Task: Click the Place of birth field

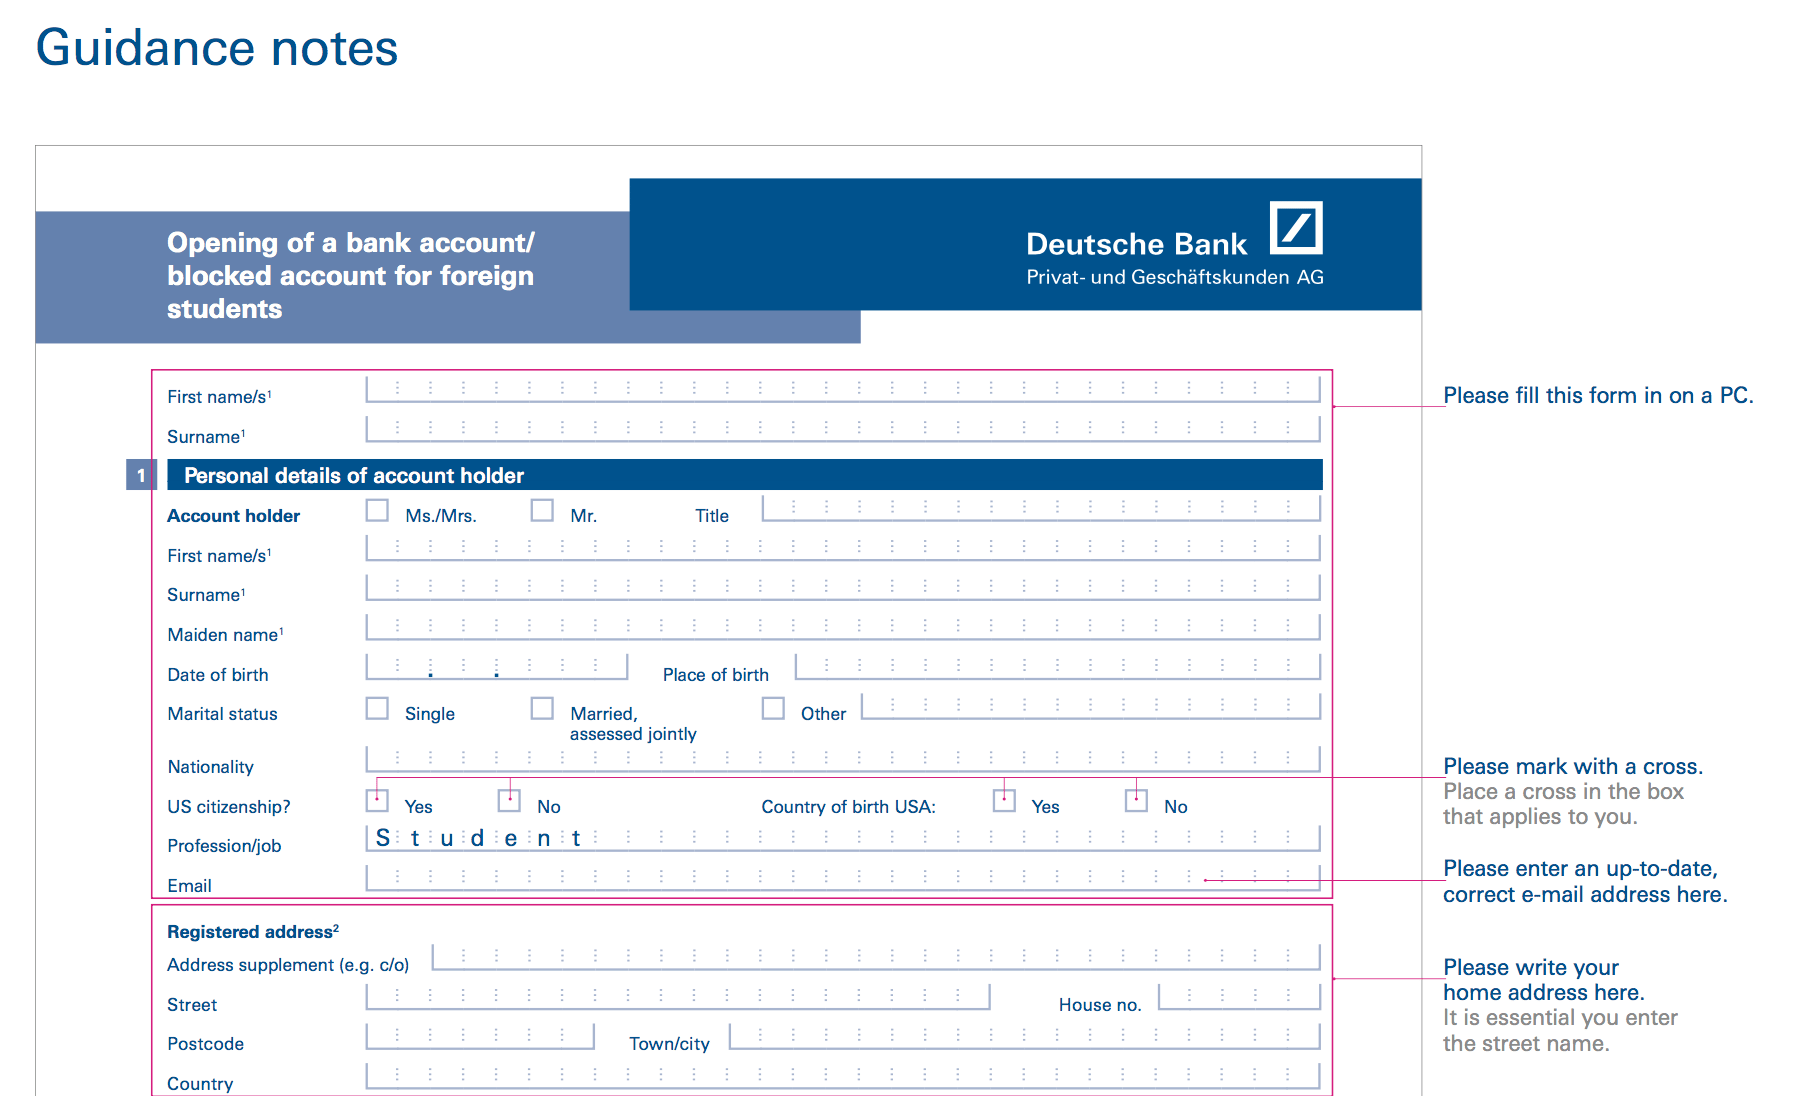Action: 1058,667
